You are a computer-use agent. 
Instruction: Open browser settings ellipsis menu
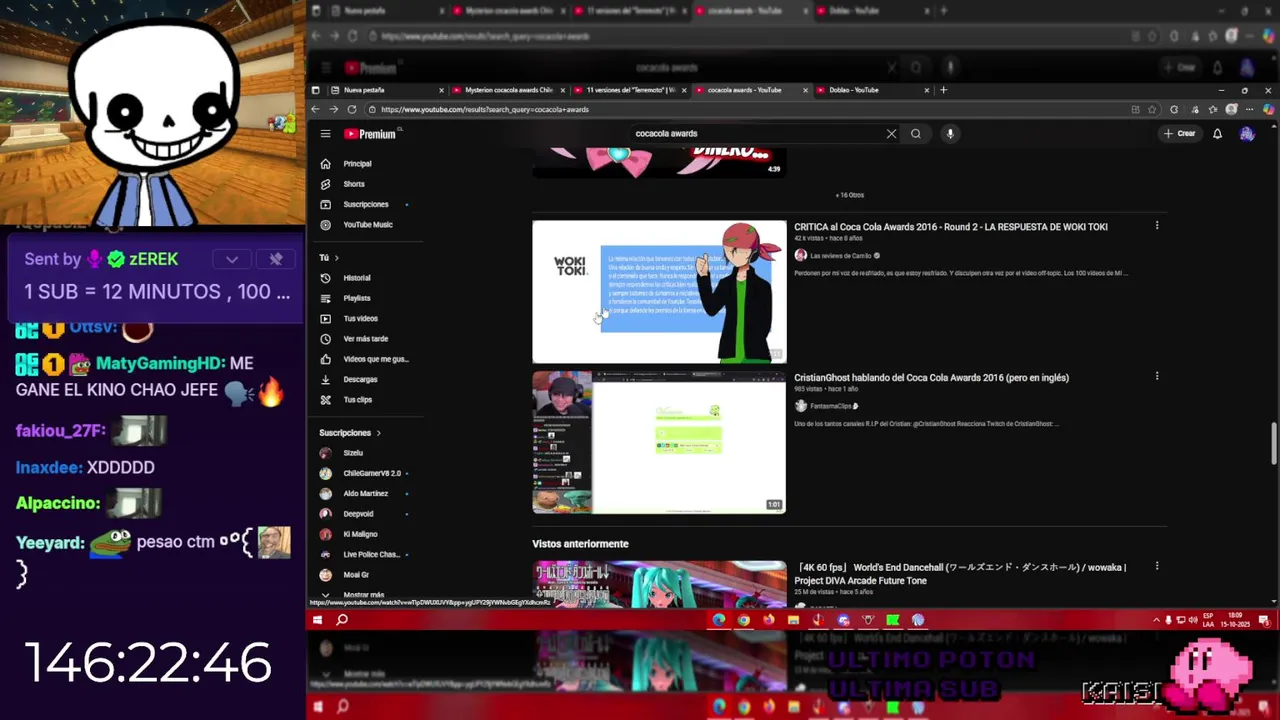(x=1250, y=109)
